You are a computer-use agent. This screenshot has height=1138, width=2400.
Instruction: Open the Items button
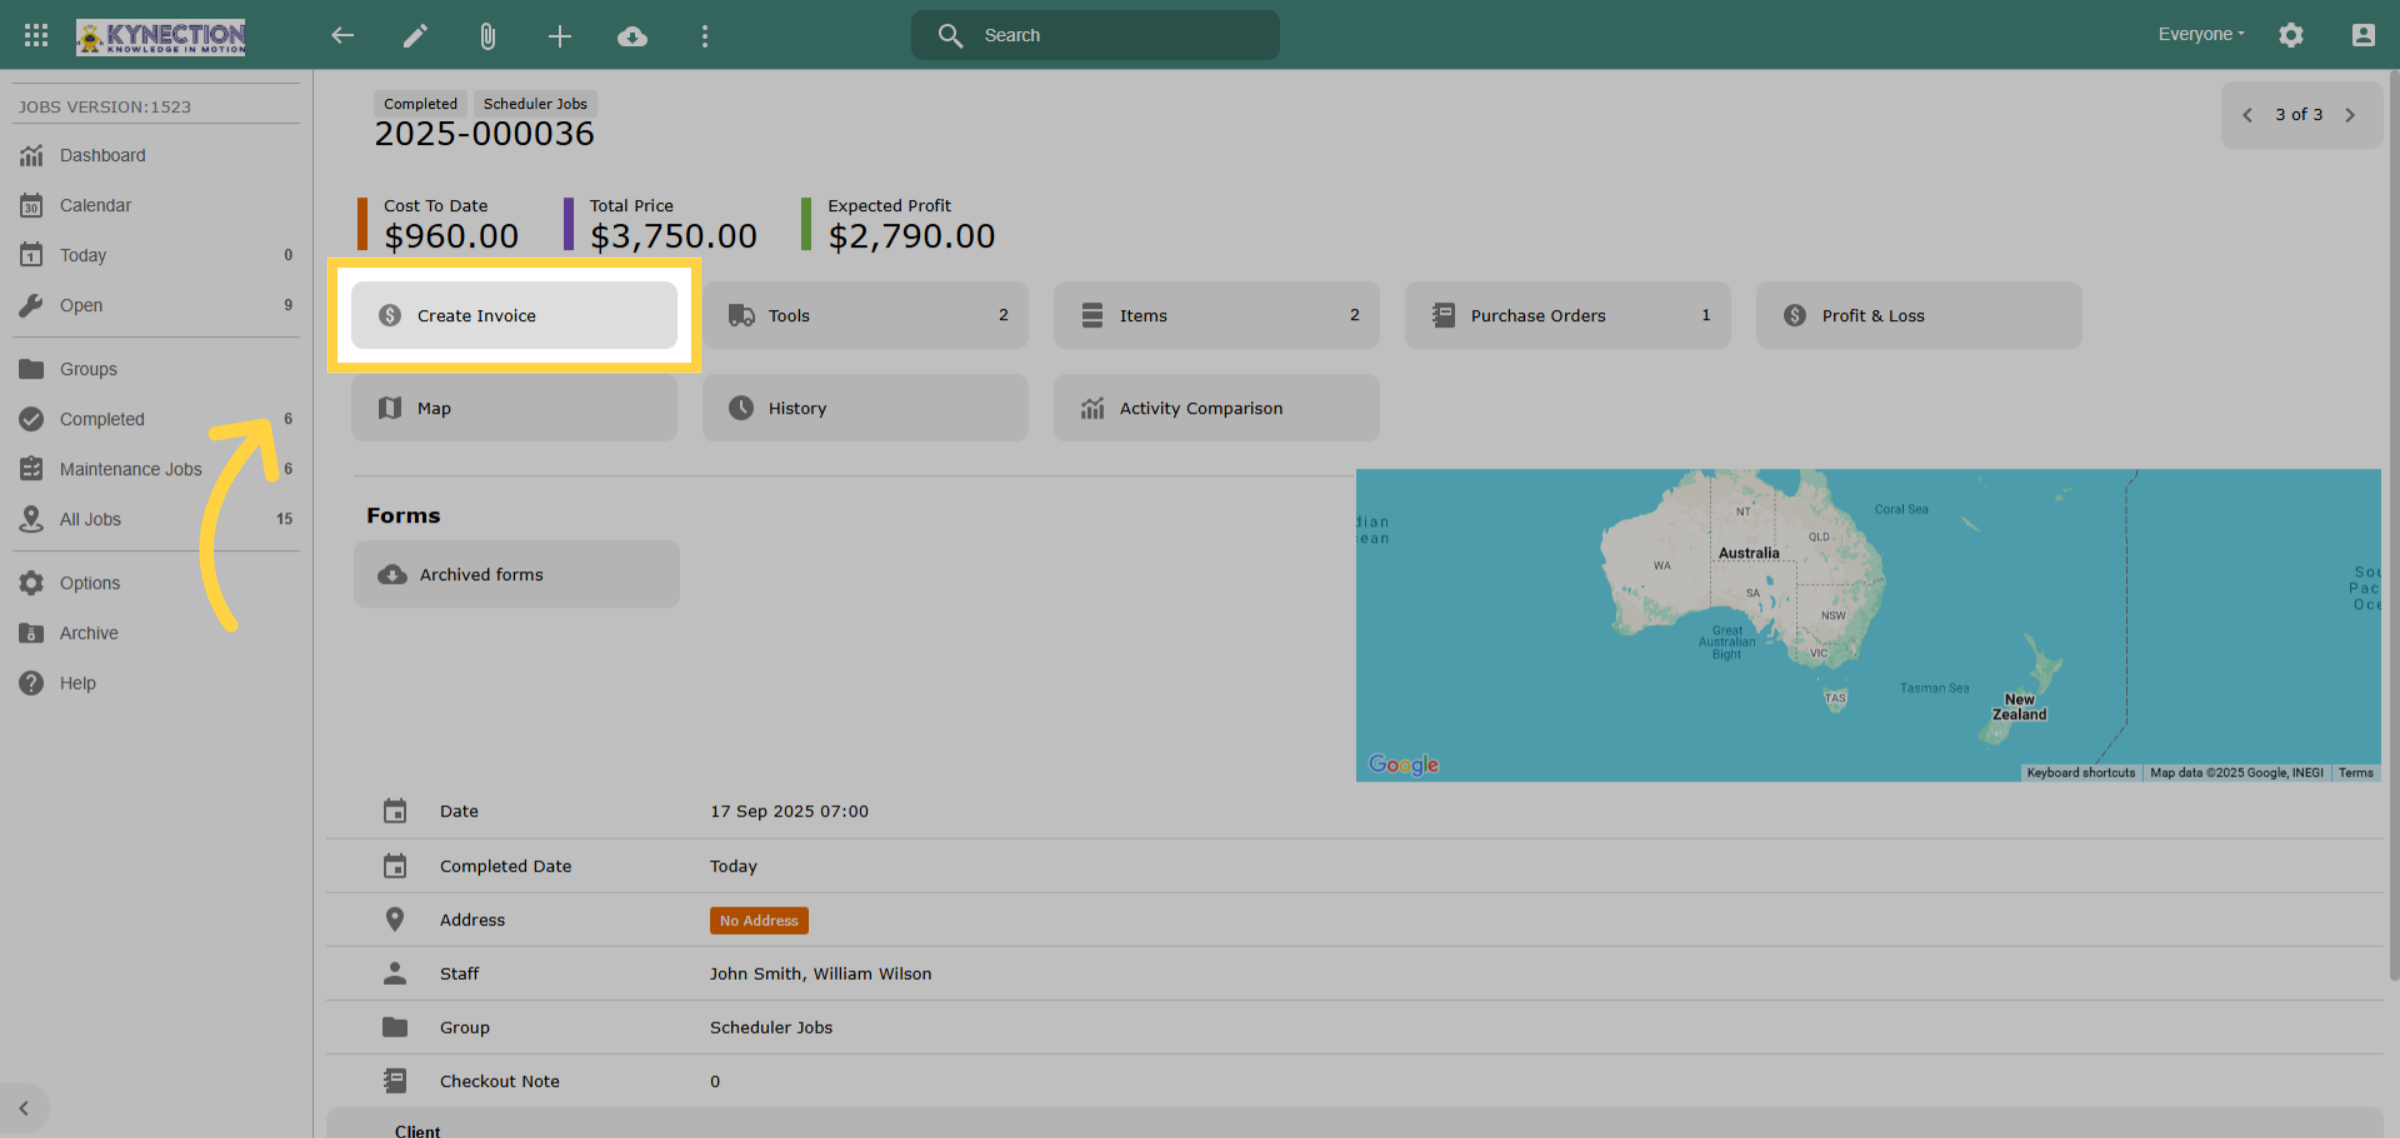[x=1216, y=315]
